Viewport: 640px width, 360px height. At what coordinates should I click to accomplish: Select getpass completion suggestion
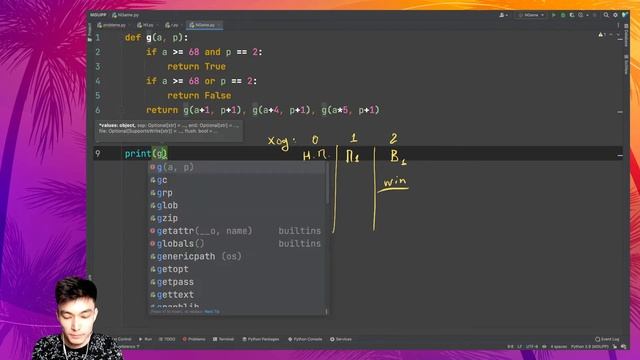click(237, 282)
